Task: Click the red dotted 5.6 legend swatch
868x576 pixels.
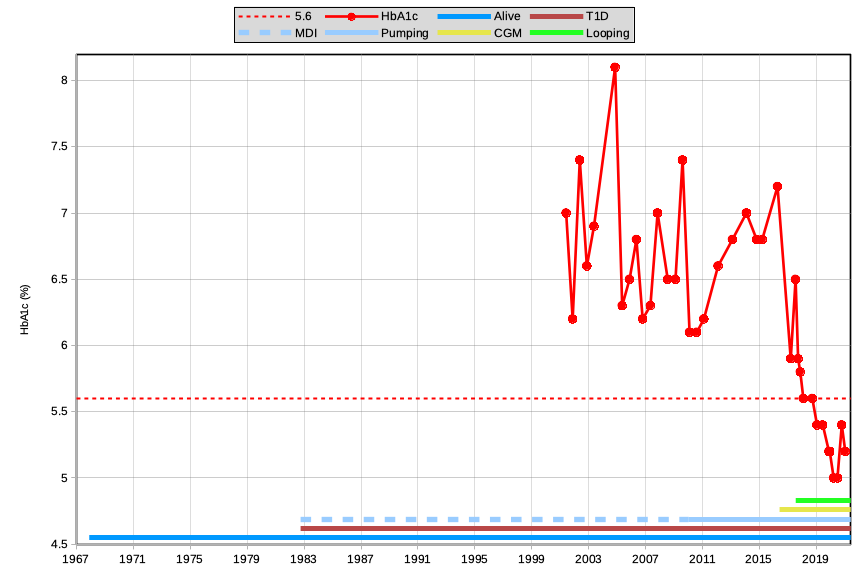Action: (x=265, y=17)
